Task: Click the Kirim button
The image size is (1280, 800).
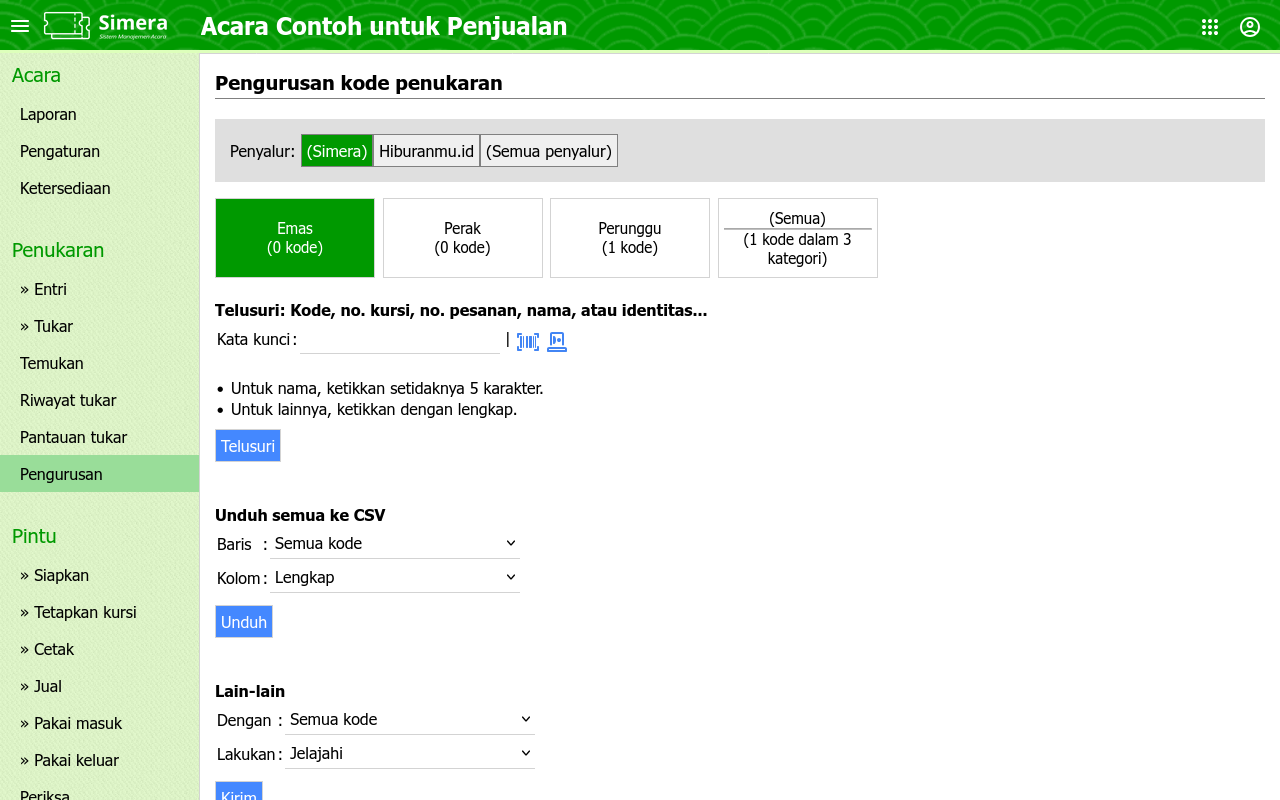Action: 239,791
